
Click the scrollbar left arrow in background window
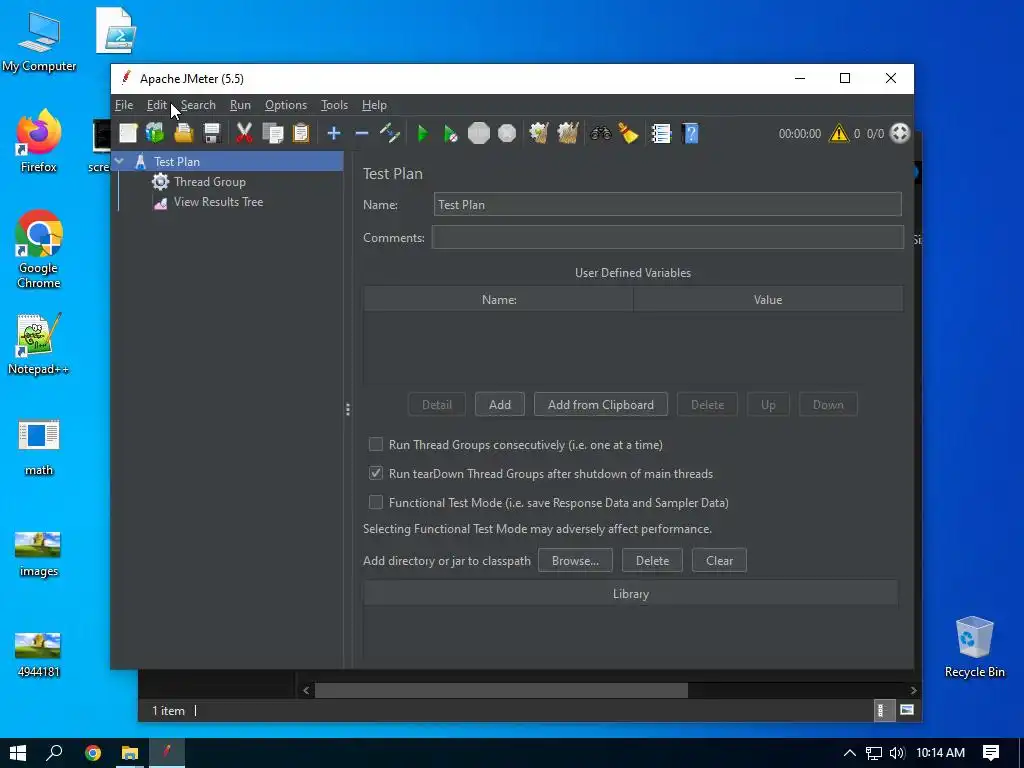pyautogui.click(x=306, y=690)
